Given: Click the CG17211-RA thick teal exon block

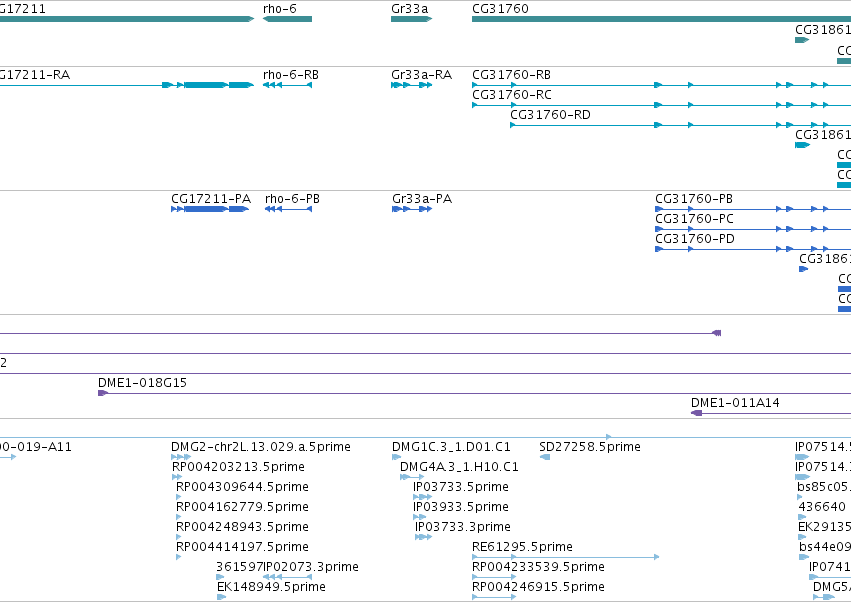Looking at the screenshot, I should [x=205, y=85].
